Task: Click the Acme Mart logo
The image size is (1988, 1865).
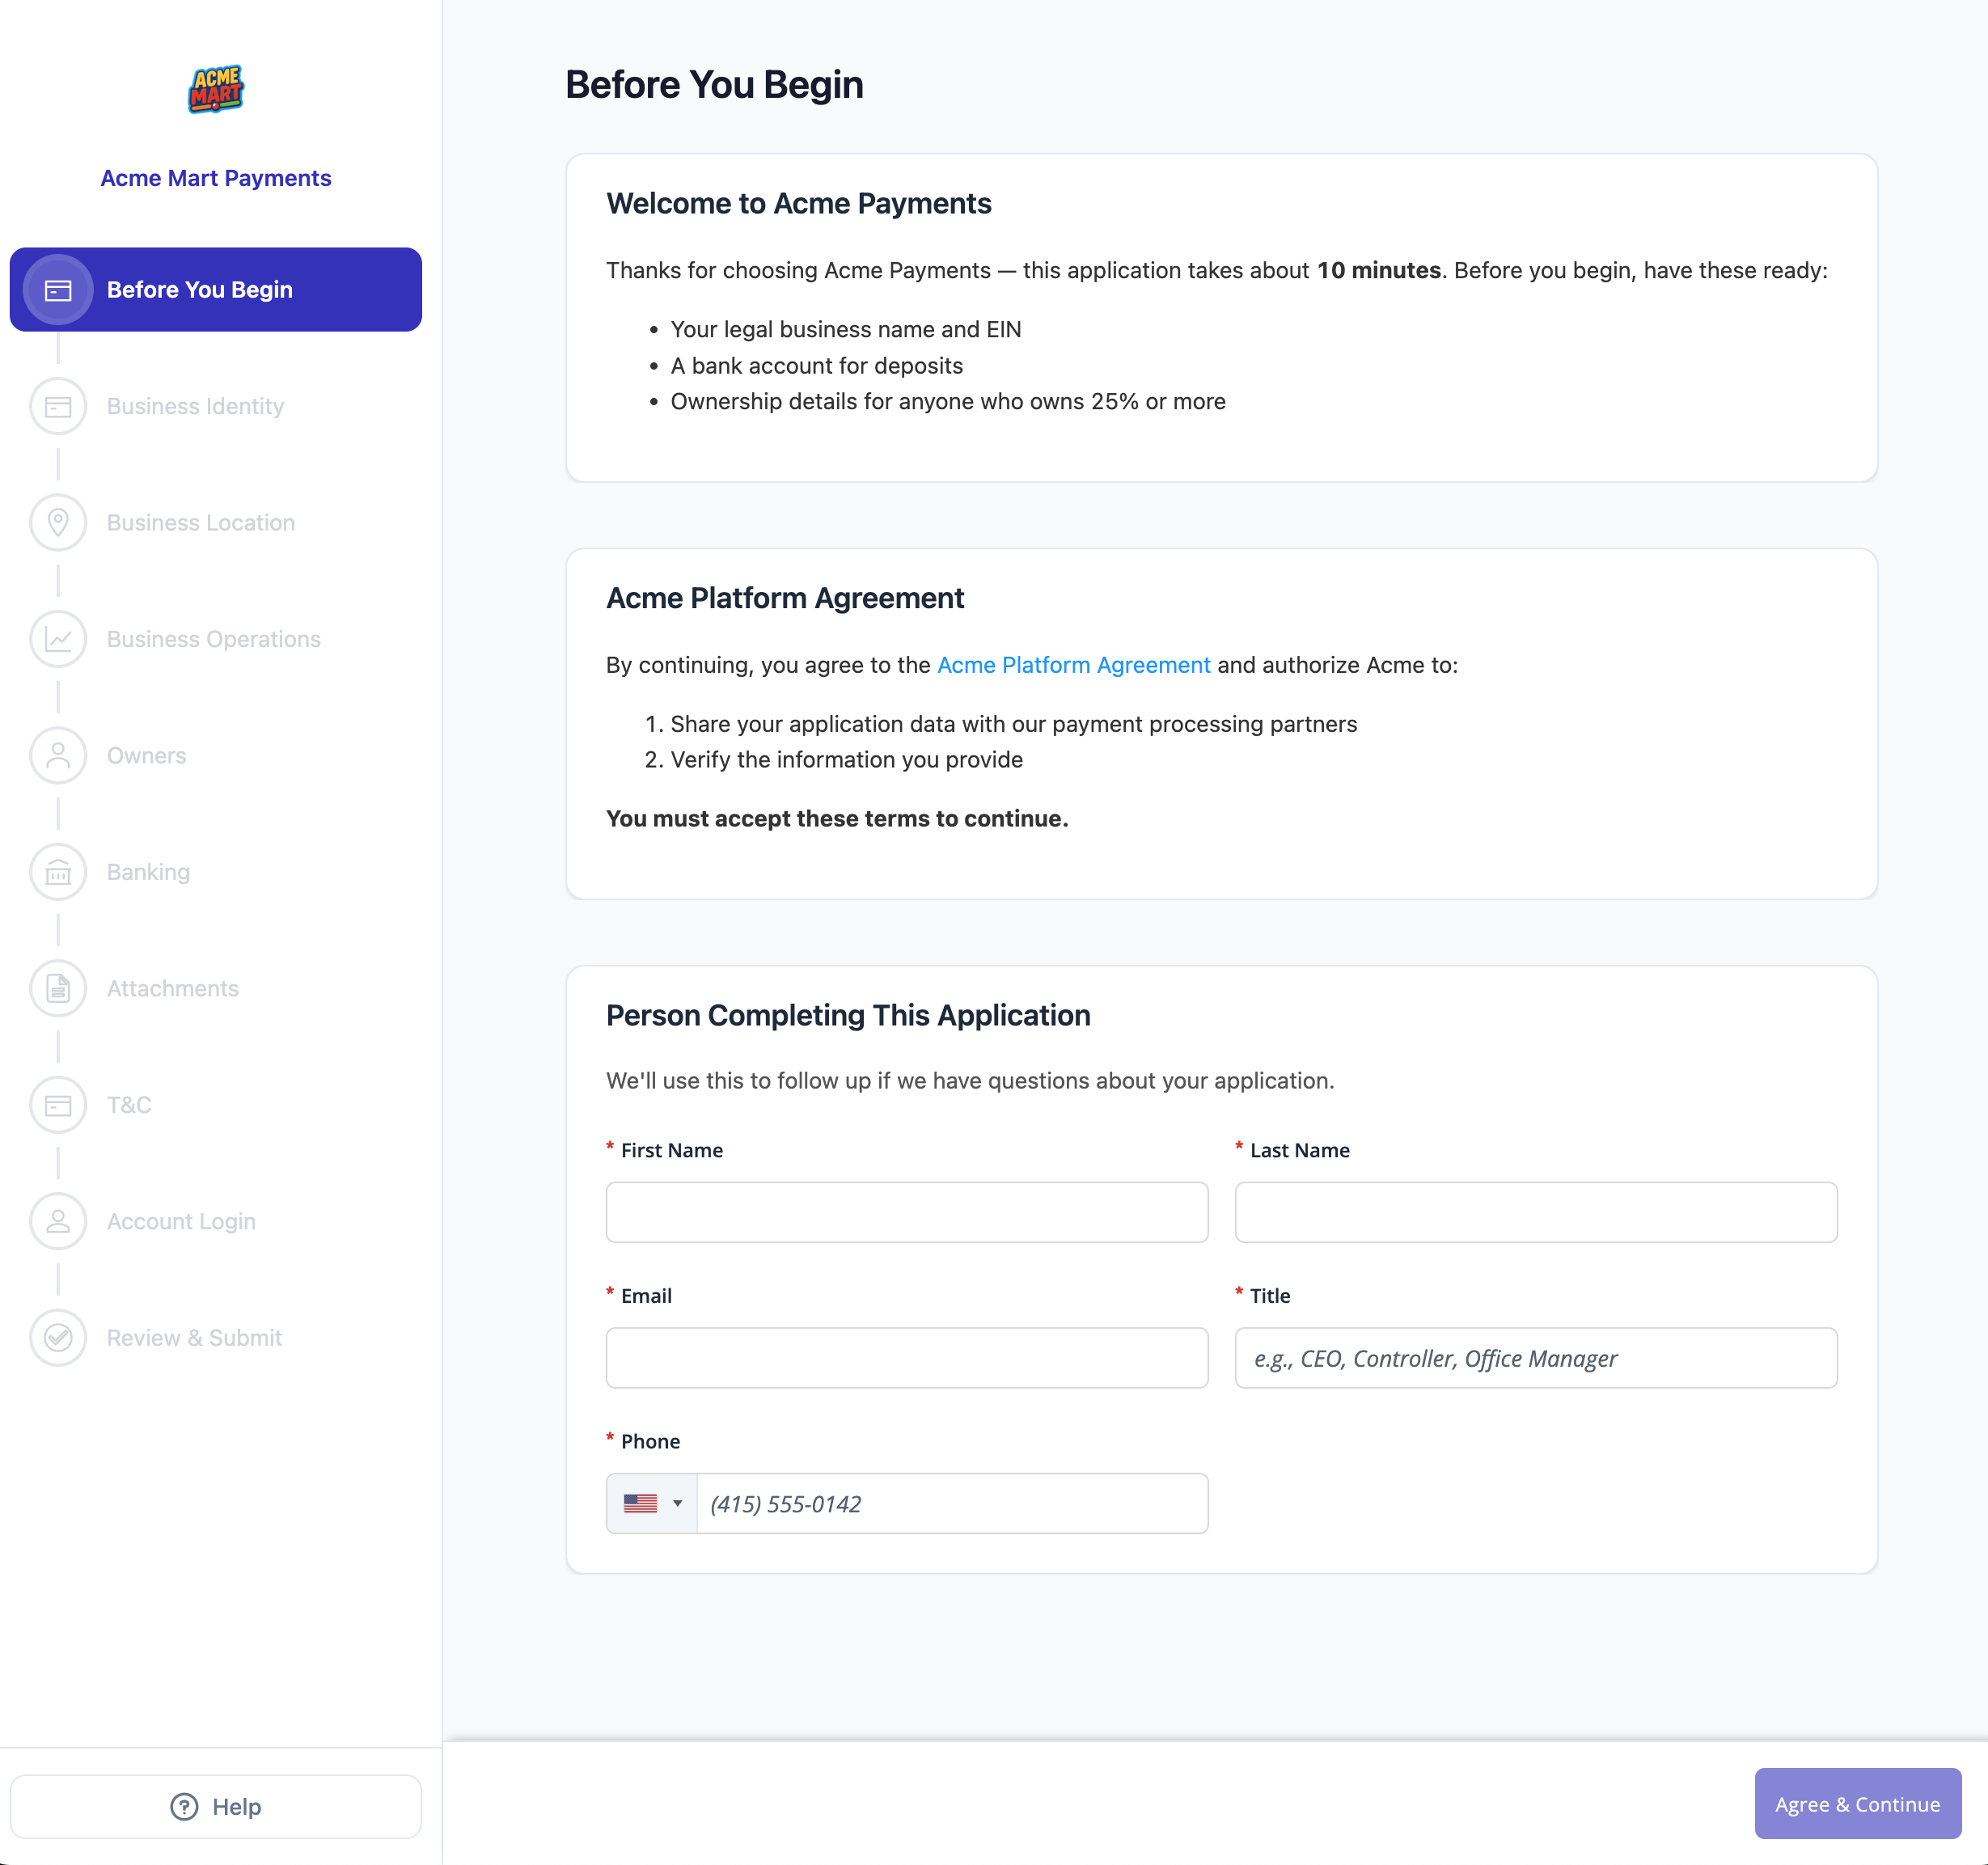Action: (x=216, y=89)
